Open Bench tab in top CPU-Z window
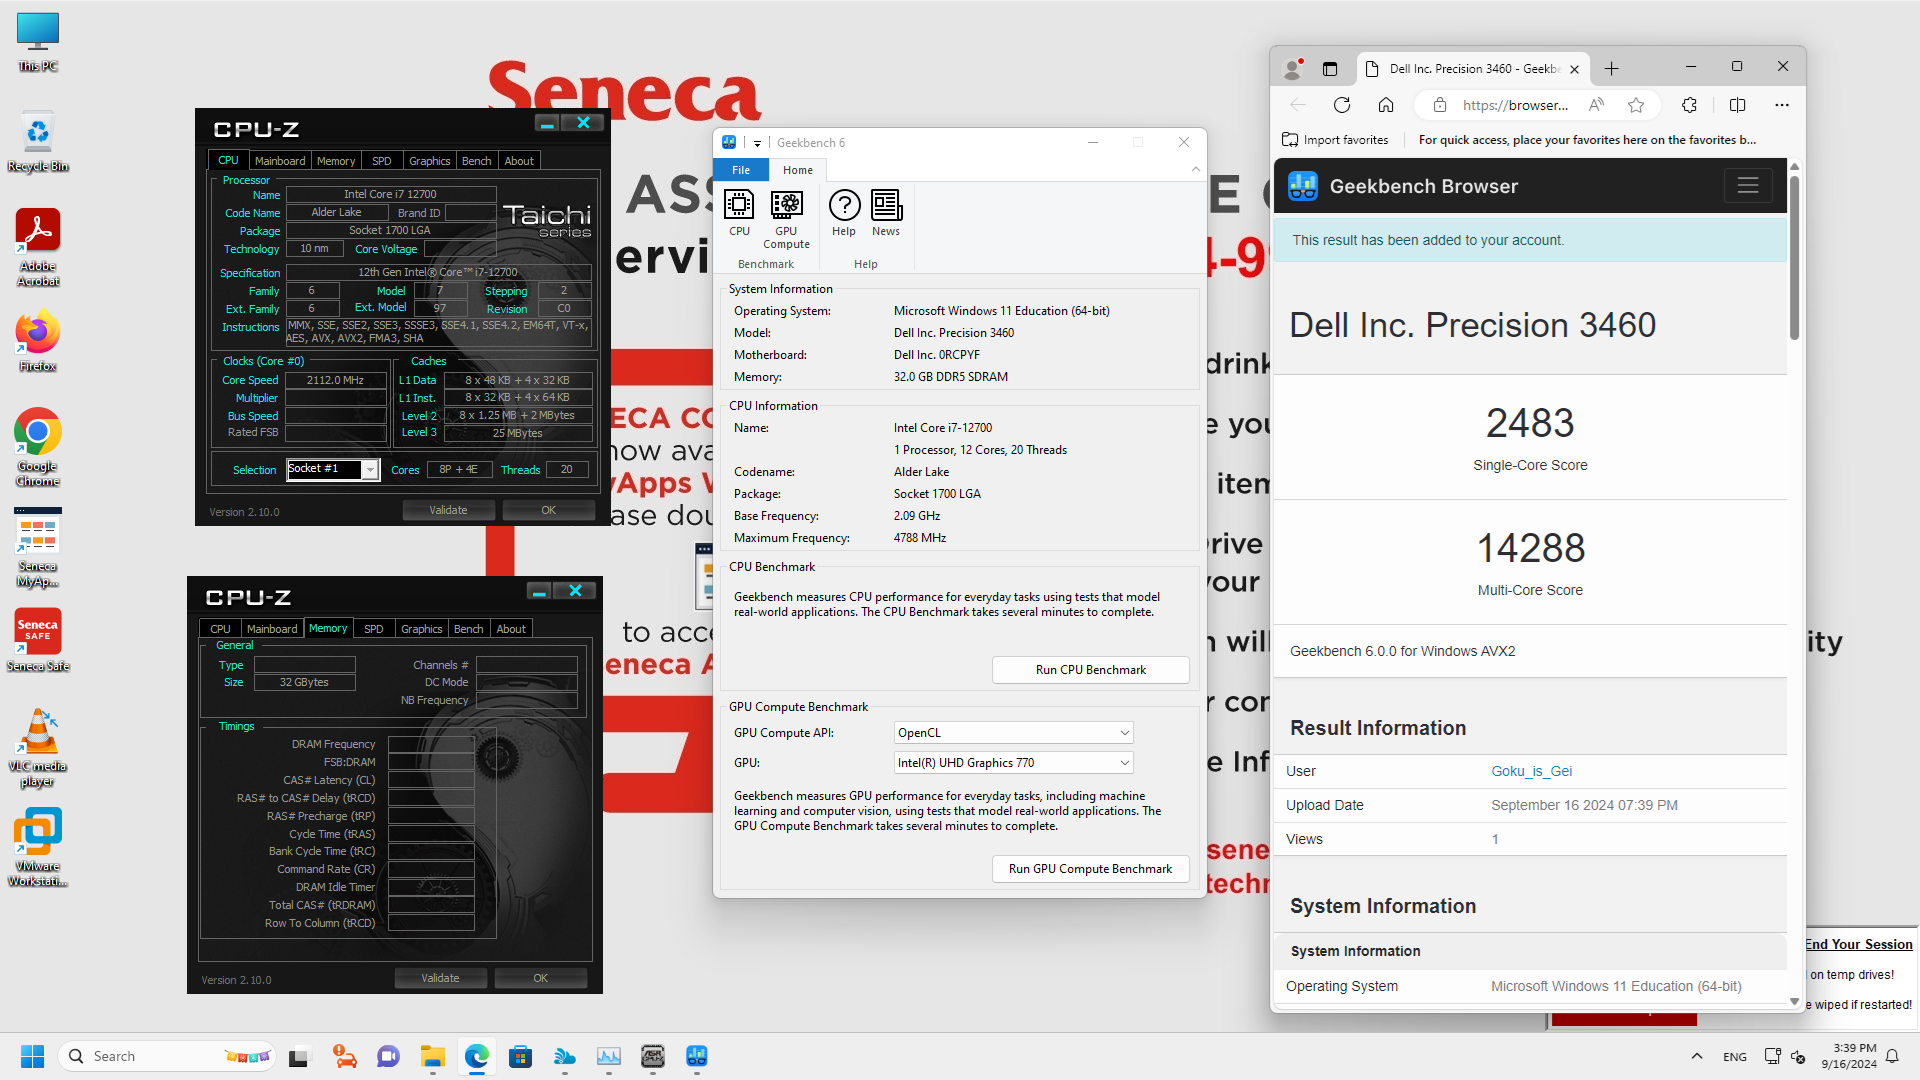The height and width of the screenshot is (1080, 1920). point(476,161)
